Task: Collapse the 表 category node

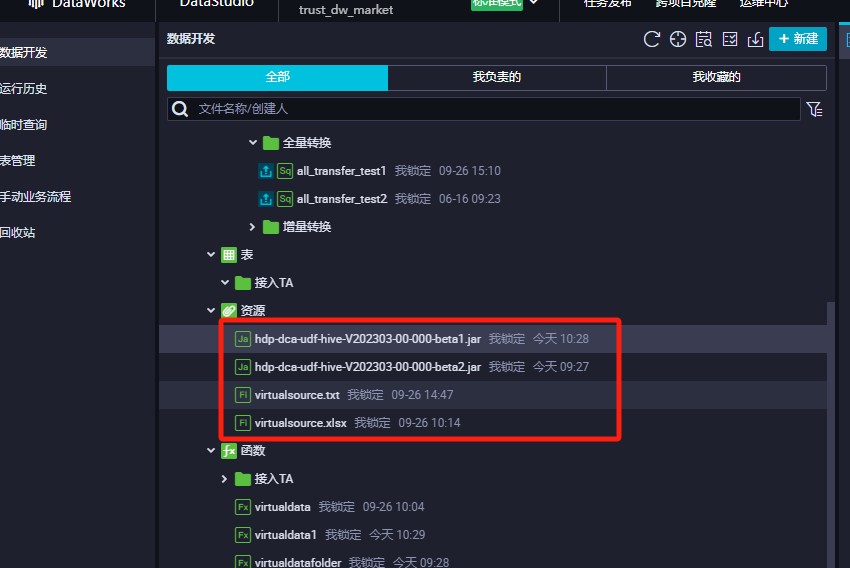Action: pos(211,254)
